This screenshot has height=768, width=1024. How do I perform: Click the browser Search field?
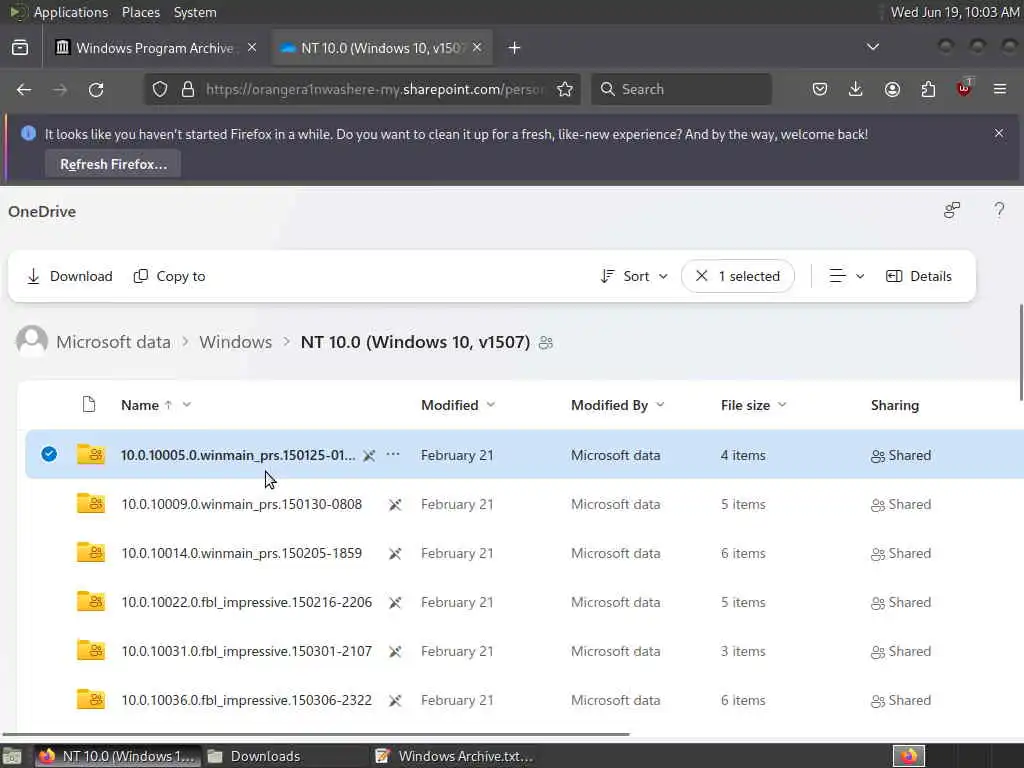pyautogui.click(x=681, y=89)
